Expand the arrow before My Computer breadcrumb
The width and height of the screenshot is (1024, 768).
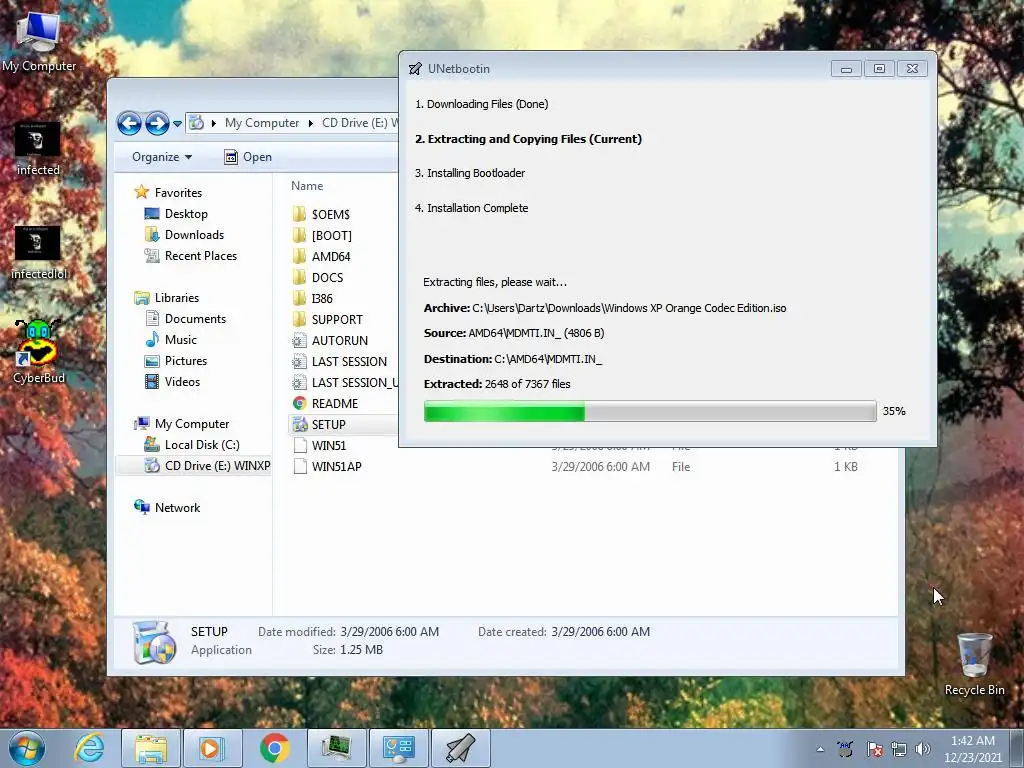214,123
